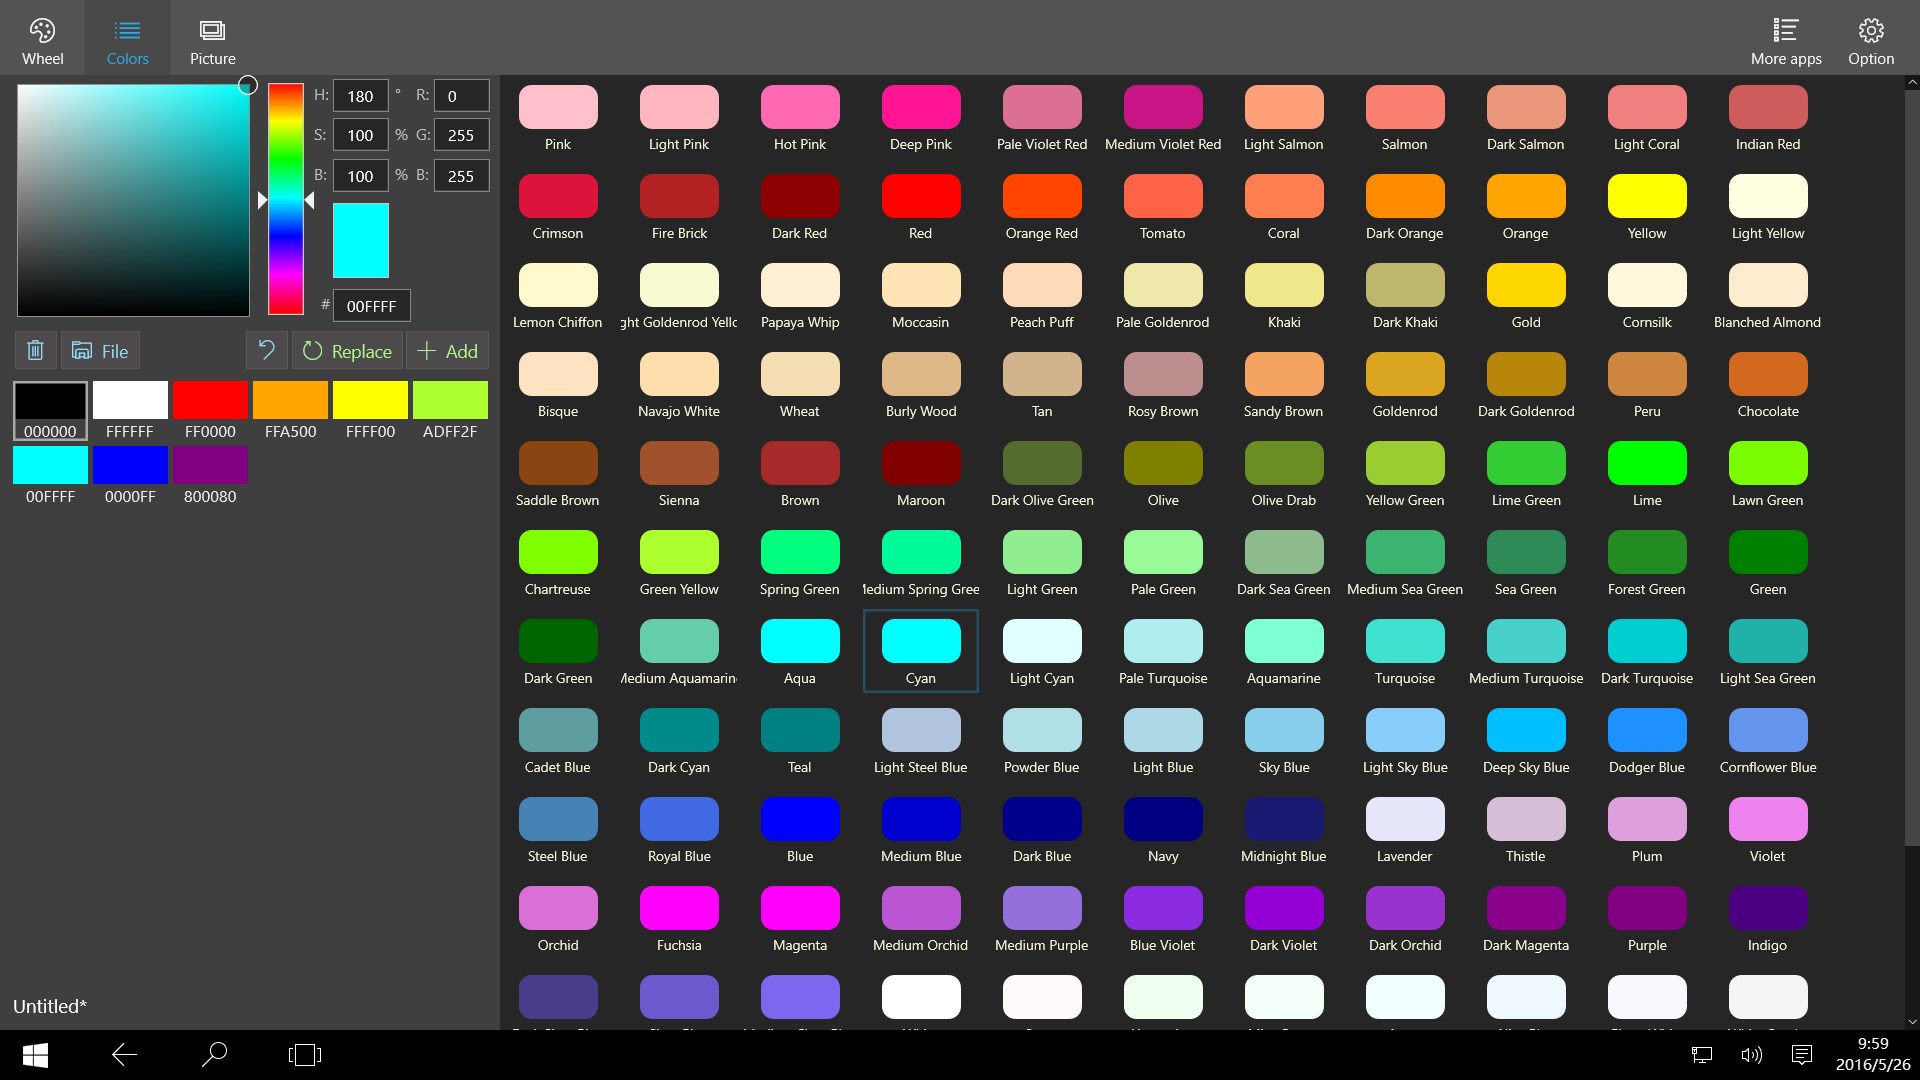This screenshot has height=1080, width=1920.
Task: Click the Option settings icon
Action: pyautogui.click(x=1873, y=29)
